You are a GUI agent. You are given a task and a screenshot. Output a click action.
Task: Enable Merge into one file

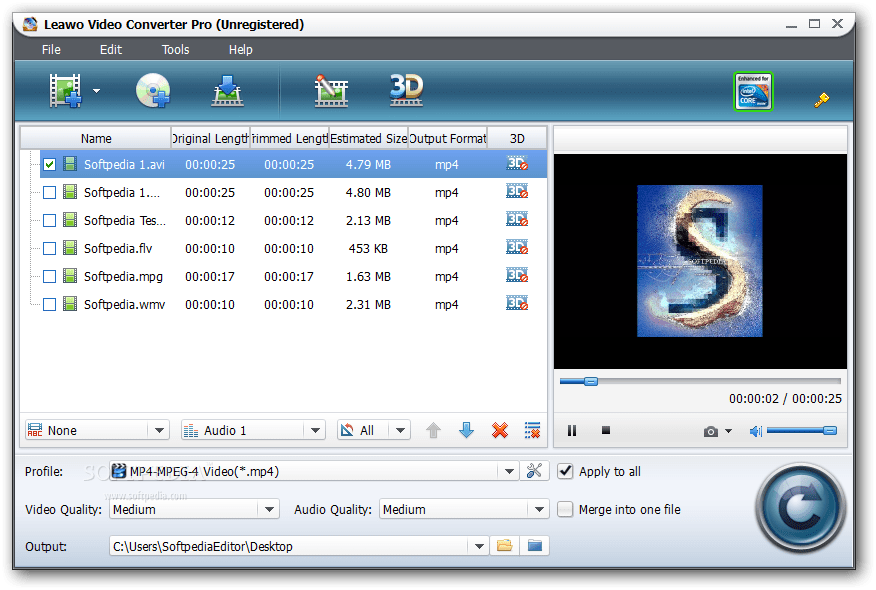click(x=565, y=509)
